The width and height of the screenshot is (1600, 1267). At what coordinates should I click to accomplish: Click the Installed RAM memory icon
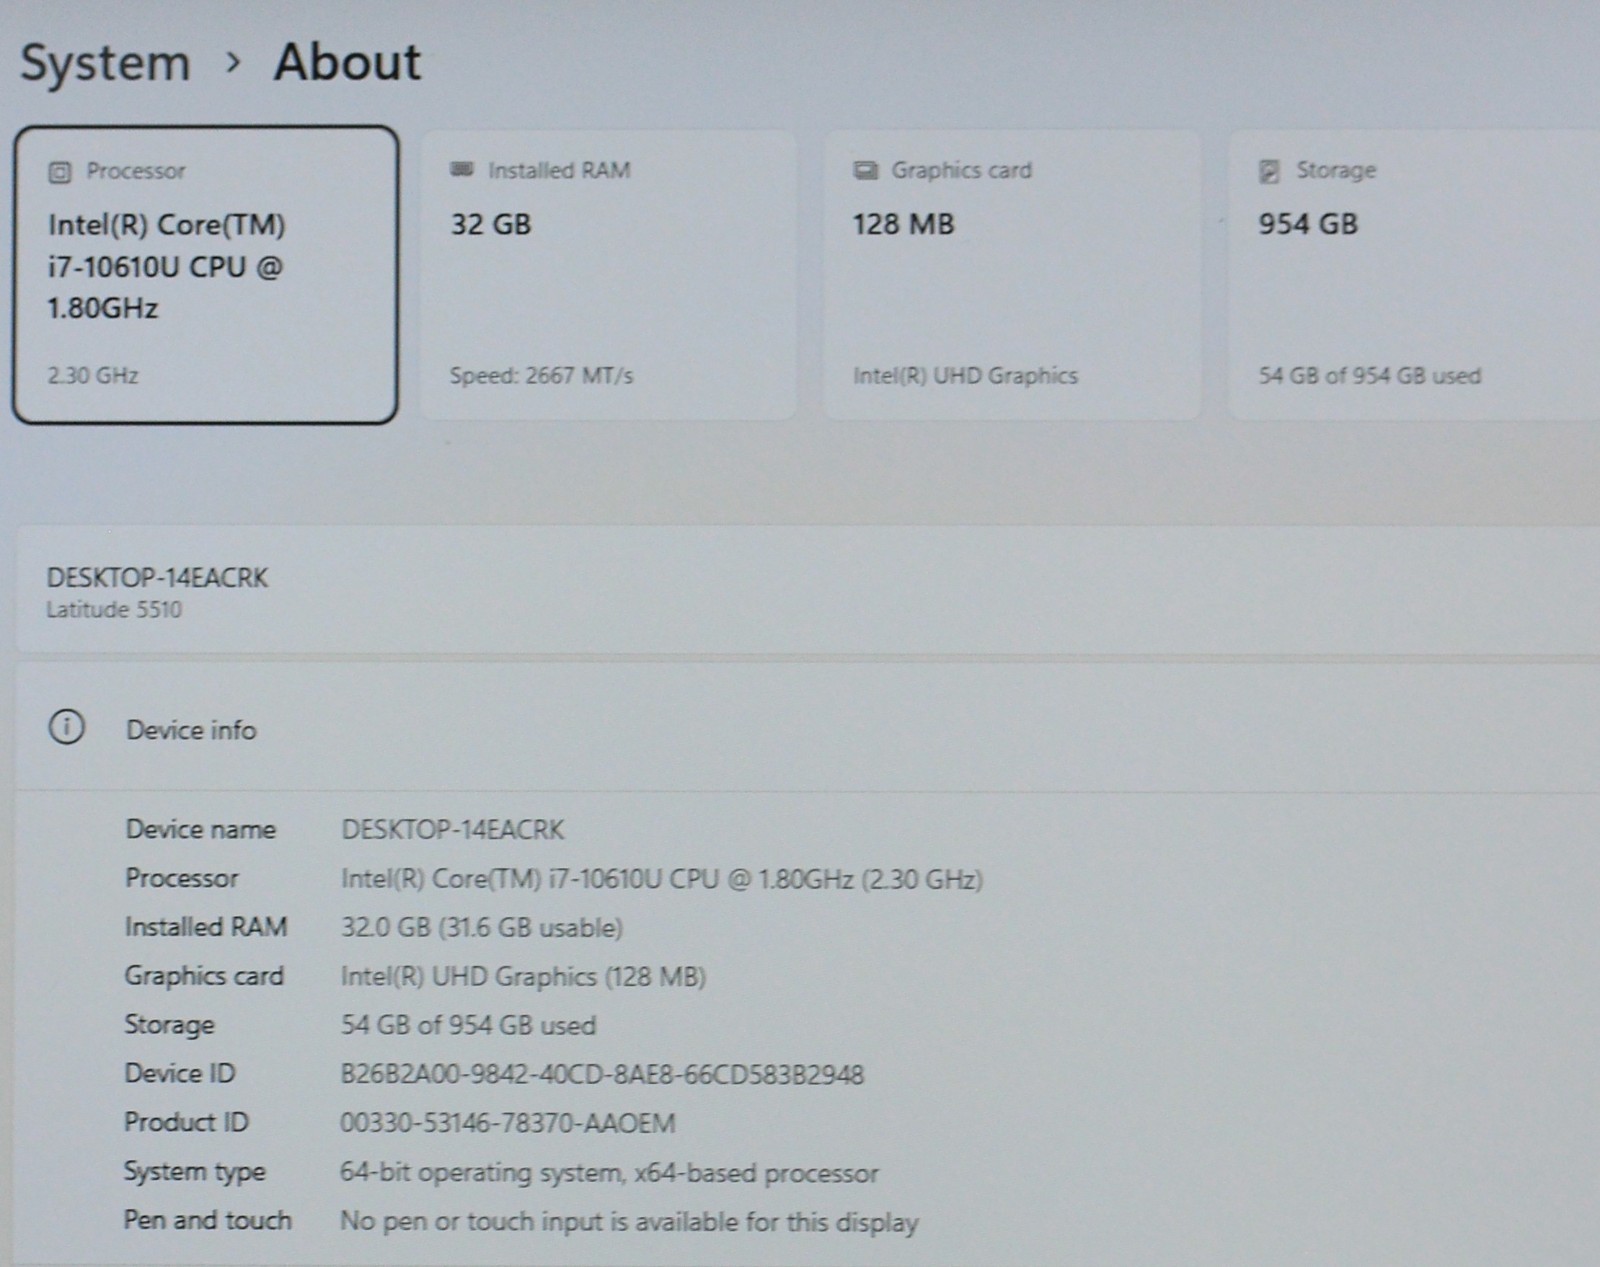tap(461, 169)
